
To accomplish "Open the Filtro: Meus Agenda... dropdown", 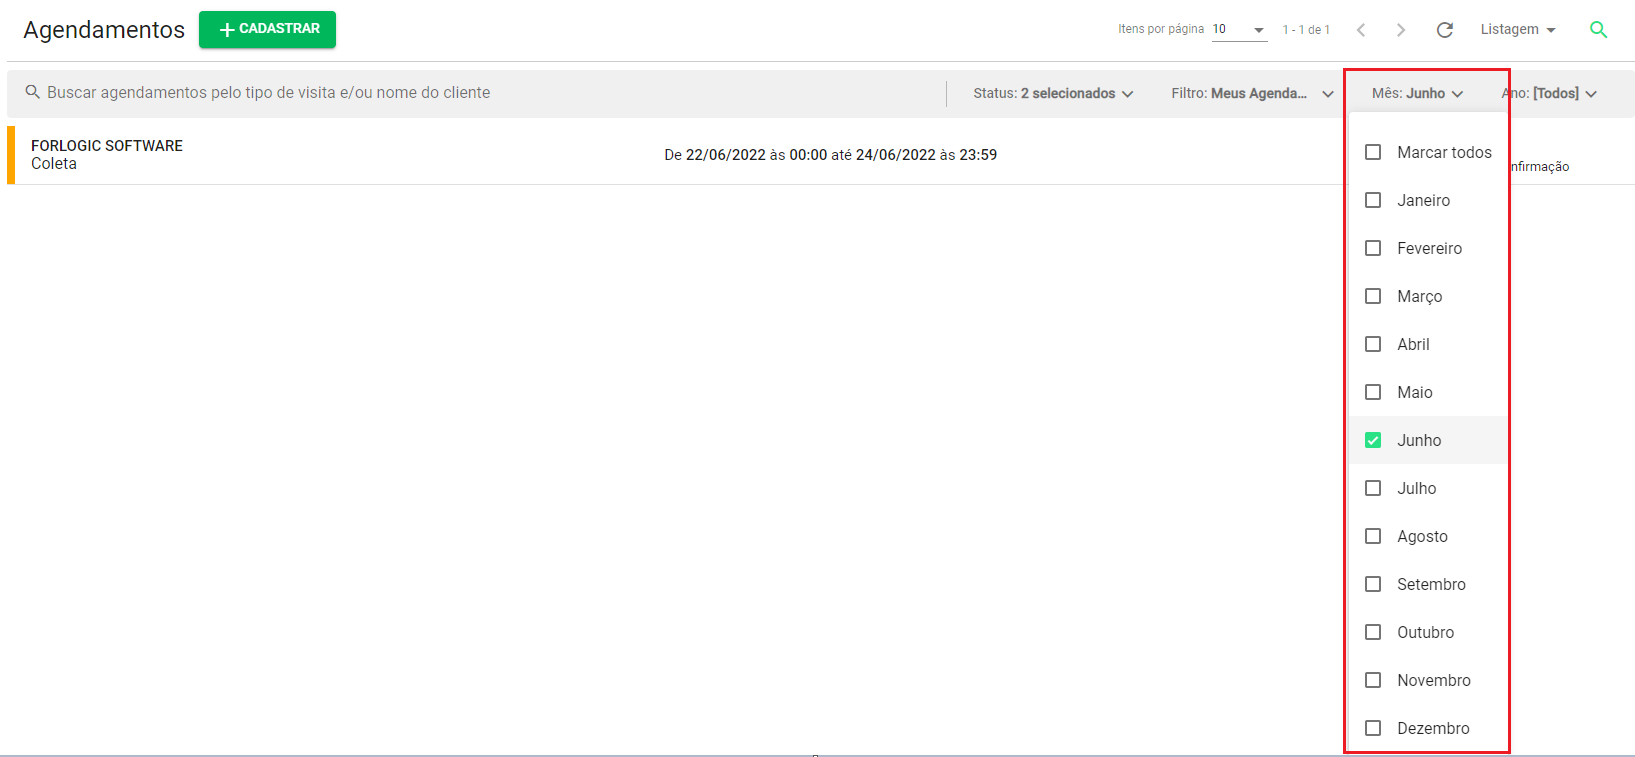I will 1252,93.
